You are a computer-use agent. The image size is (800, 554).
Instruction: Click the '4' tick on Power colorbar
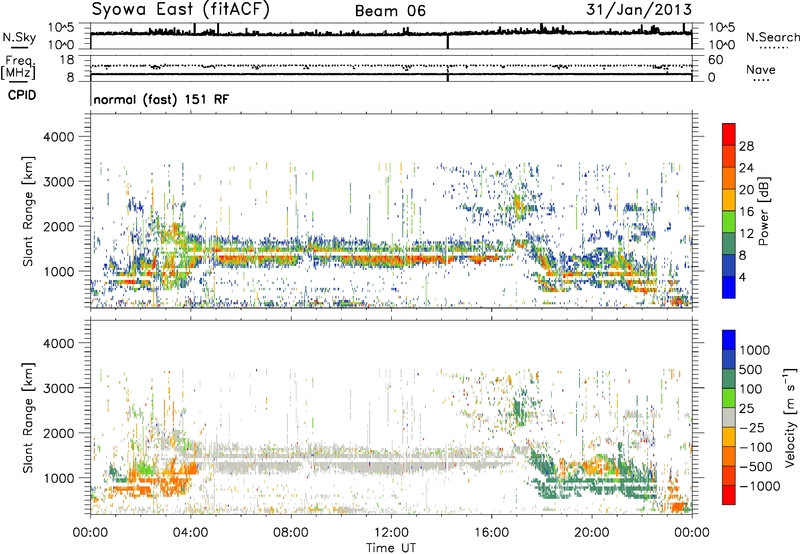[x=742, y=277]
